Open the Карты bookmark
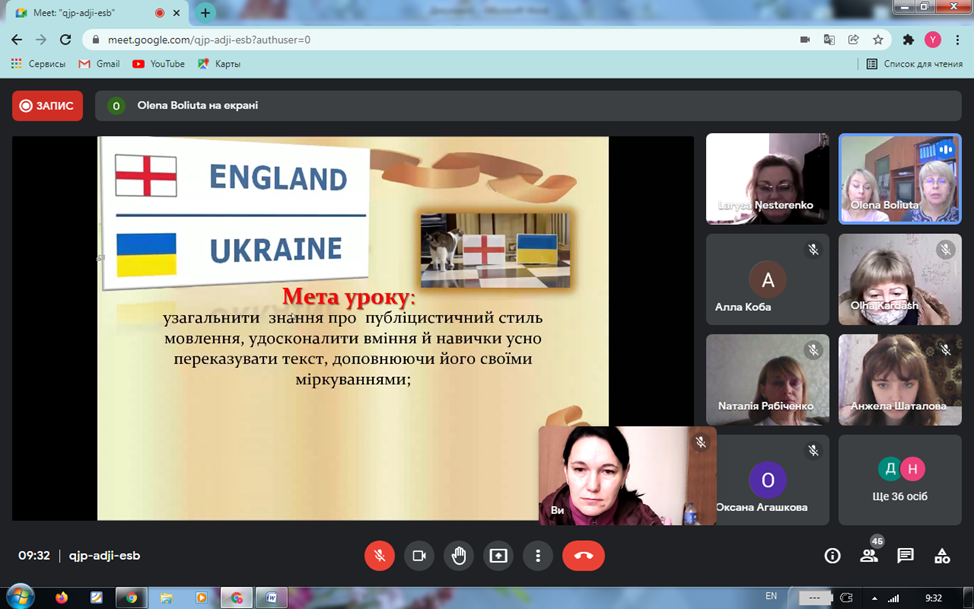The image size is (974, 609). 219,64
